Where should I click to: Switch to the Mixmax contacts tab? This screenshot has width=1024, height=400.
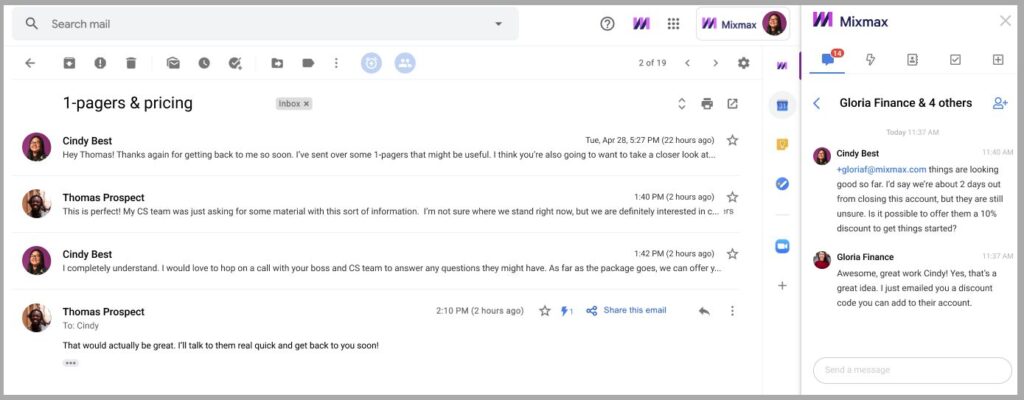(x=912, y=59)
